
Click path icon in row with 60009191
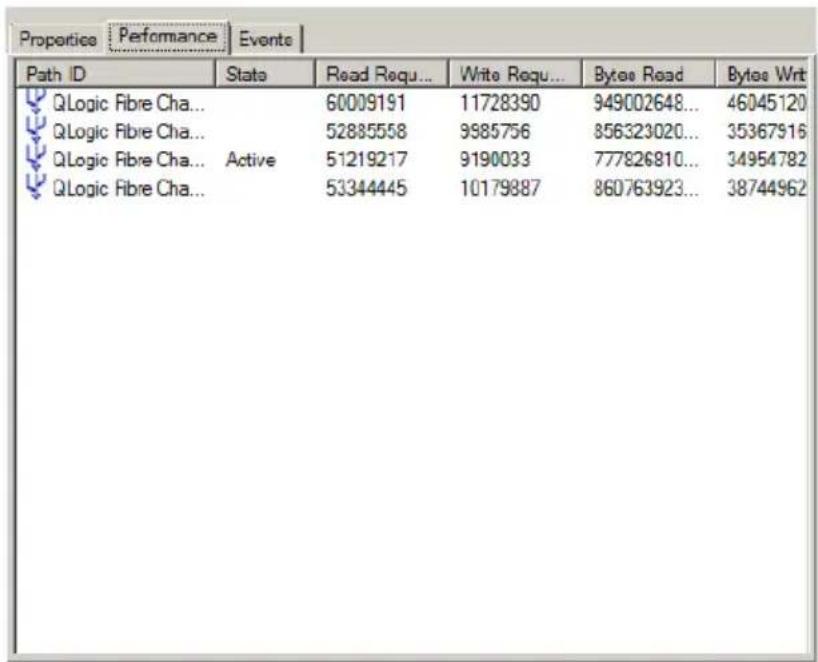pyautogui.click(x=35, y=102)
